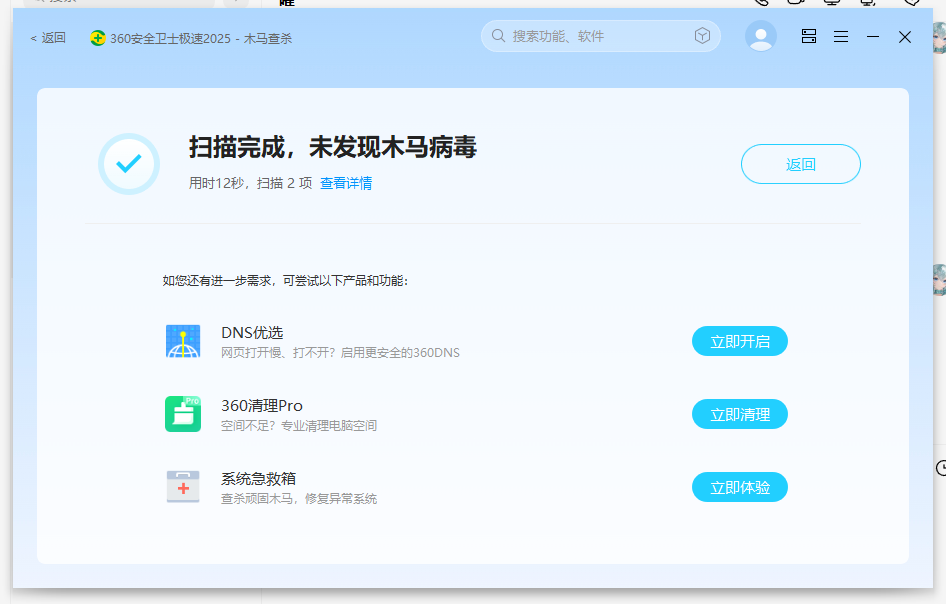Click the large outlined 返回 button

(801, 164)
